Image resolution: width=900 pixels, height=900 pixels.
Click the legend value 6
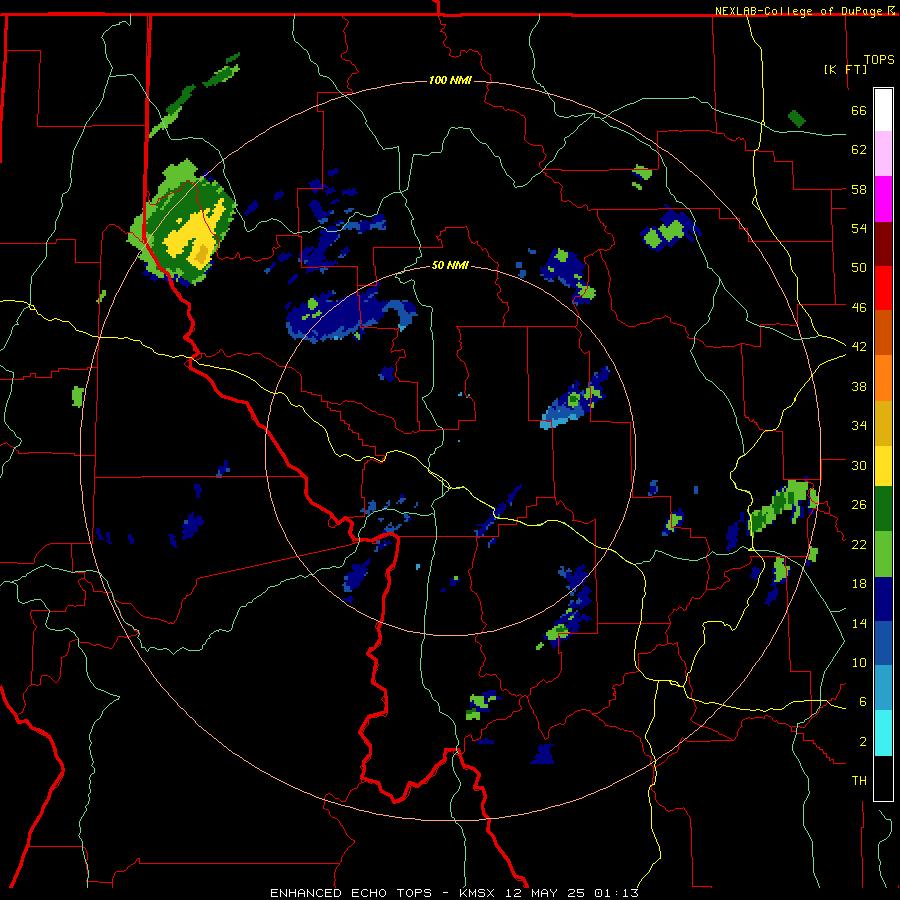pyautogui.click(x=863, y=702)
